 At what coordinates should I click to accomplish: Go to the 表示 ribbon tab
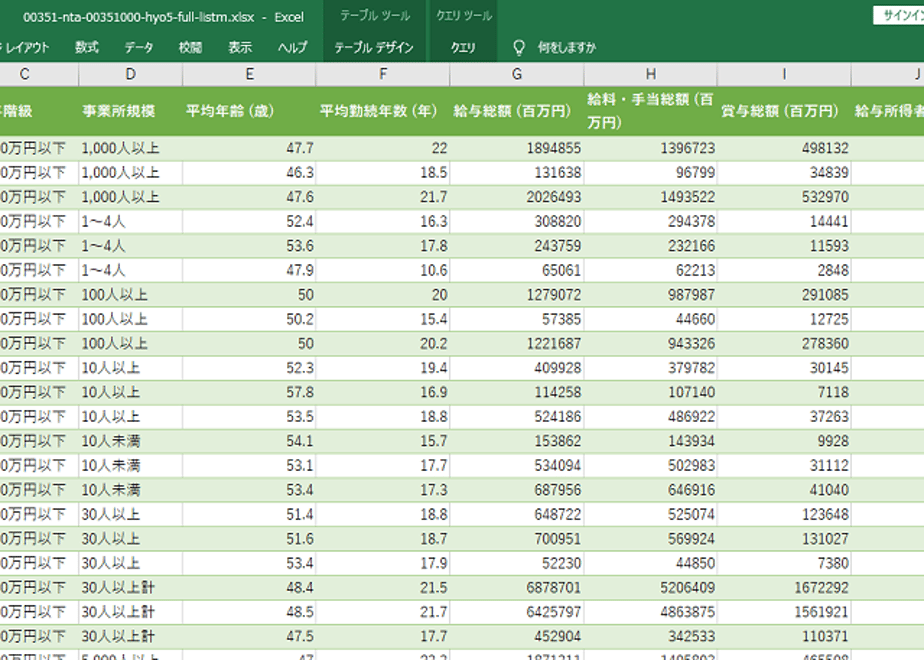tap(240, 47)
